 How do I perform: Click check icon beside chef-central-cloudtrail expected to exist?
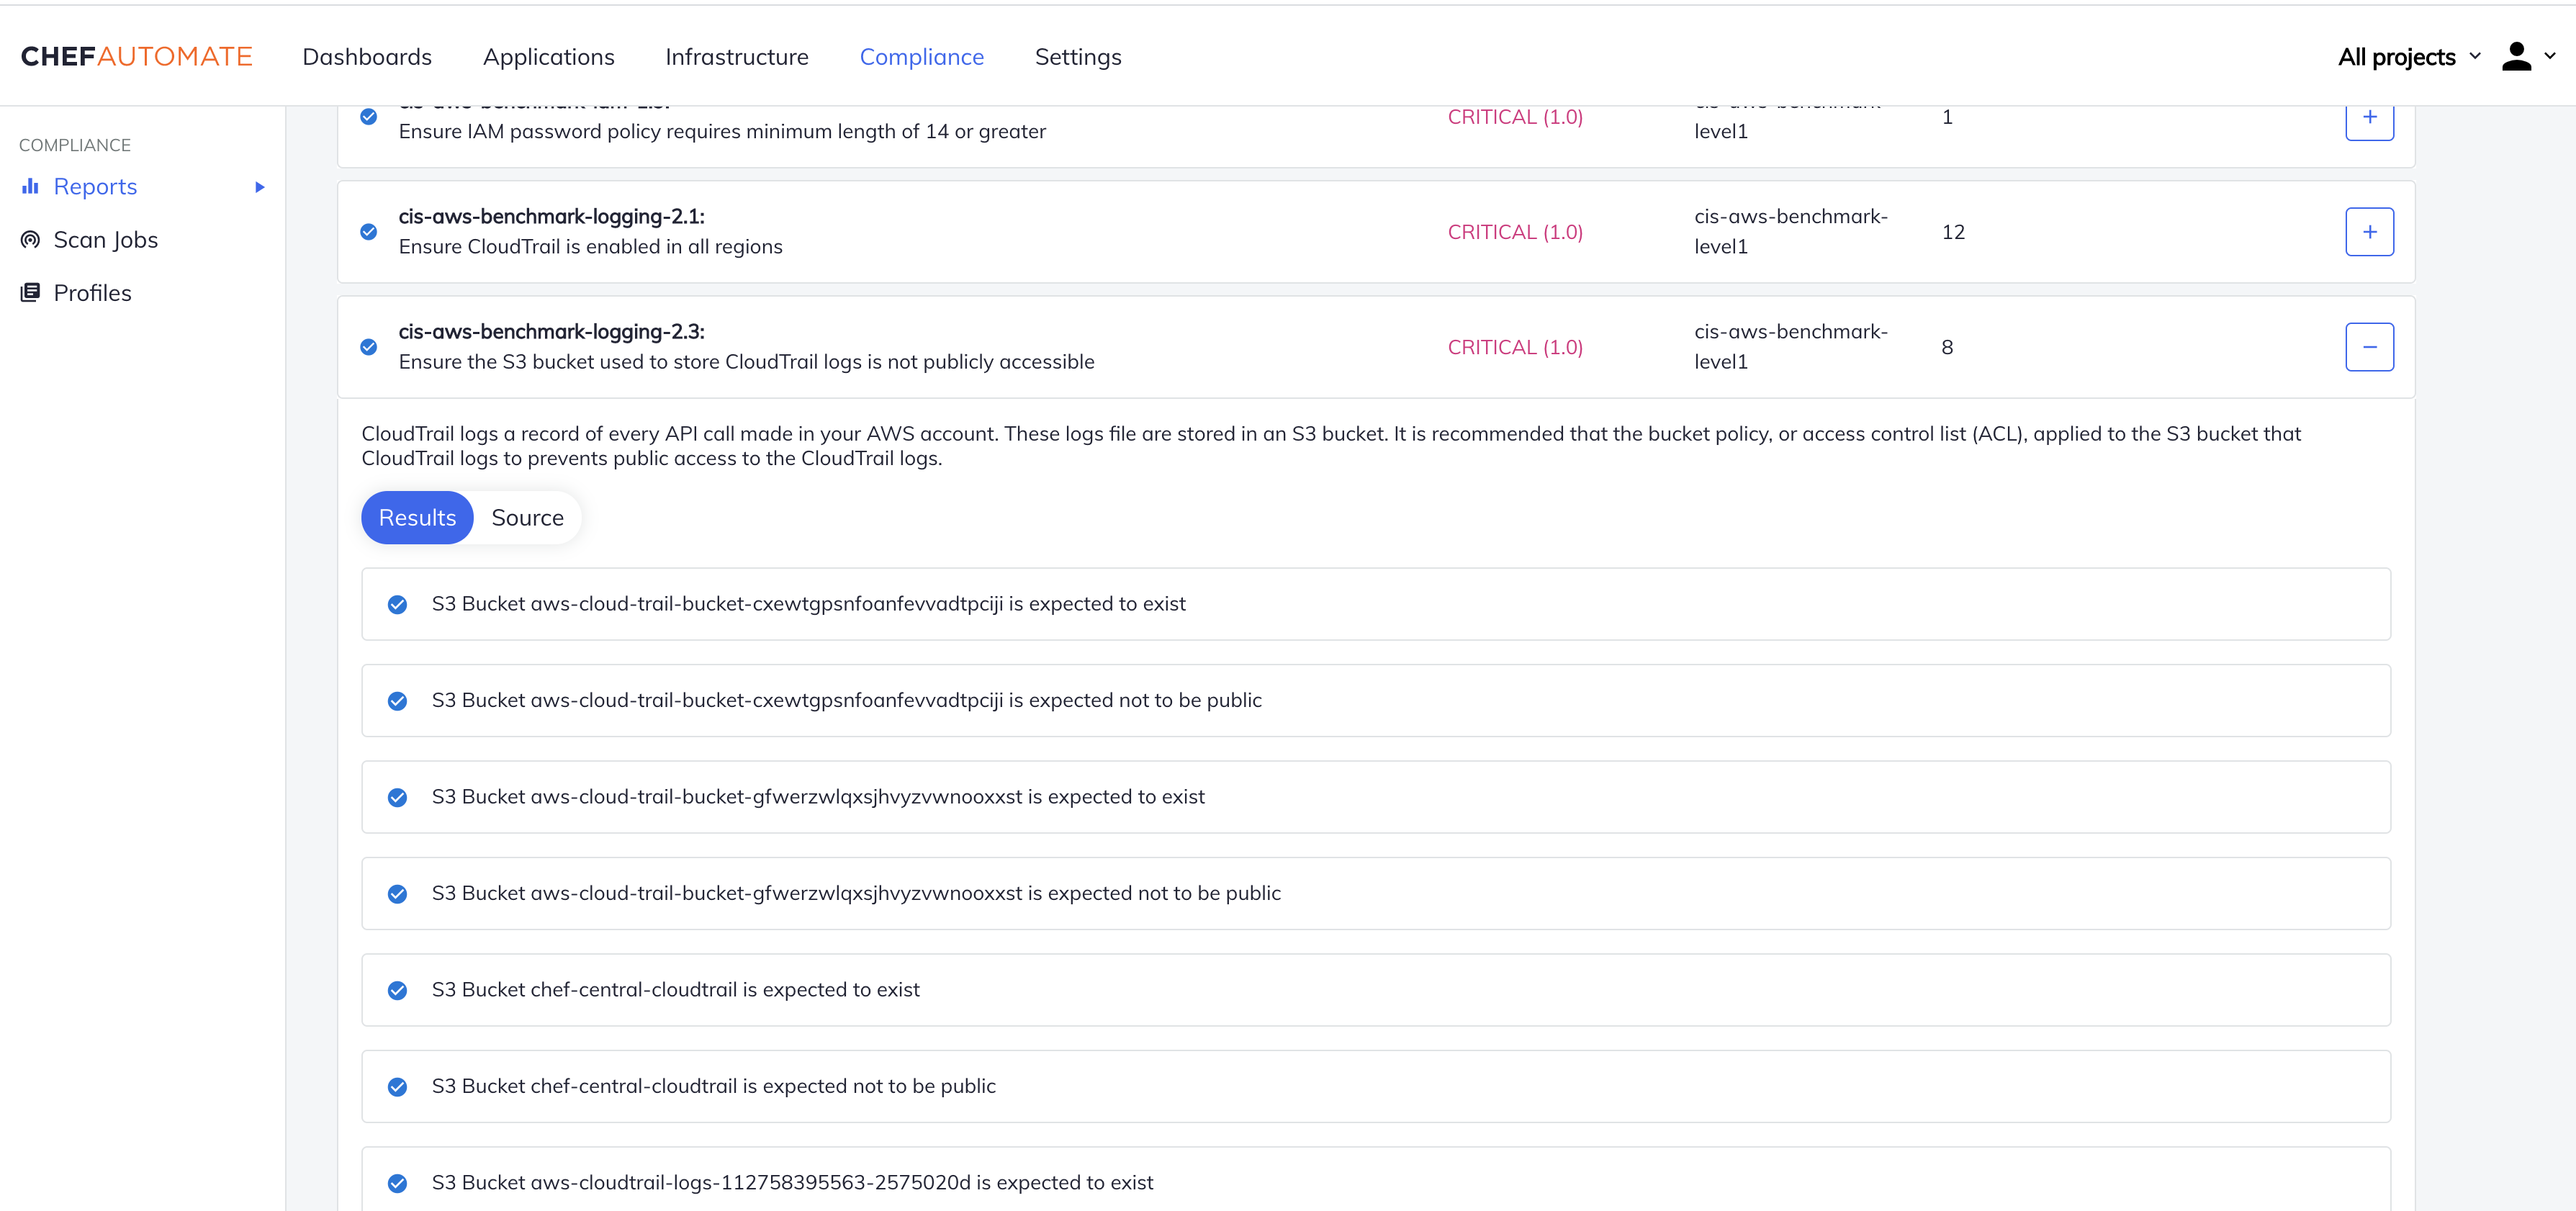397,990
